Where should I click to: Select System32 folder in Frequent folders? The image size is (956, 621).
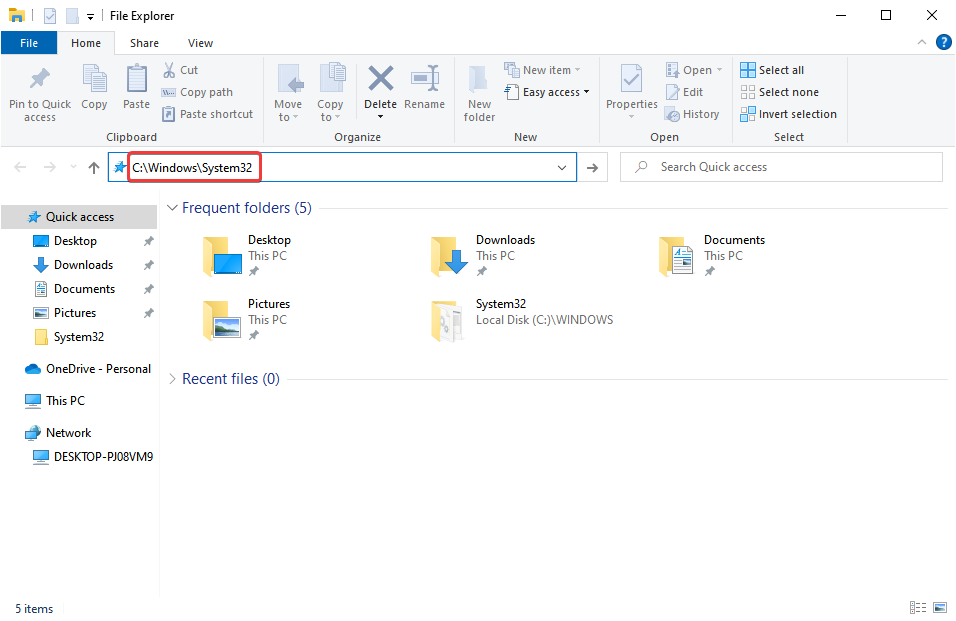[x=522, y=320]
